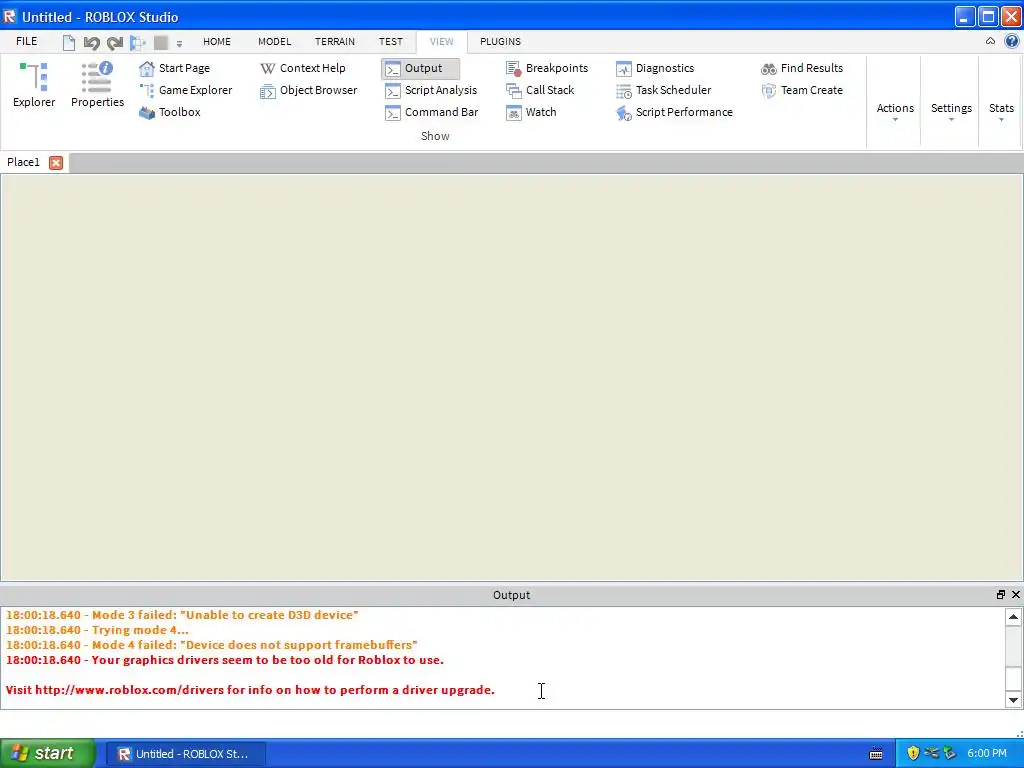1024x768 pixels.
Task: Click the Output scrollbar down arrow
Action: [x=1013, y=700]
